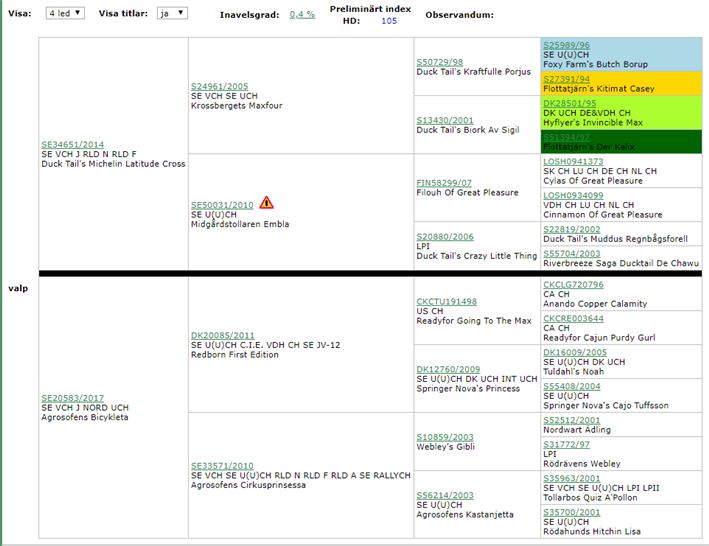This screenshot has width=709, height=546.
Task: Select the name Agrosofens Kastanjetta
Action: point(465,515)
